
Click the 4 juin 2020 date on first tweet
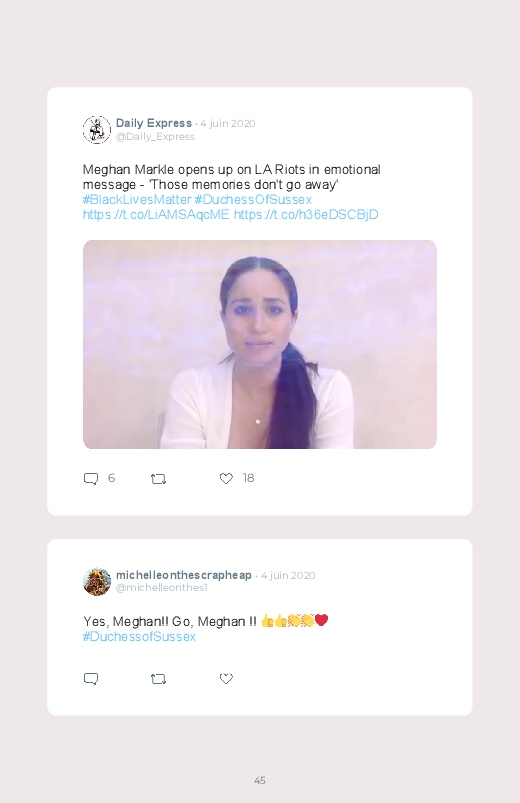click(x=227, y=123)
